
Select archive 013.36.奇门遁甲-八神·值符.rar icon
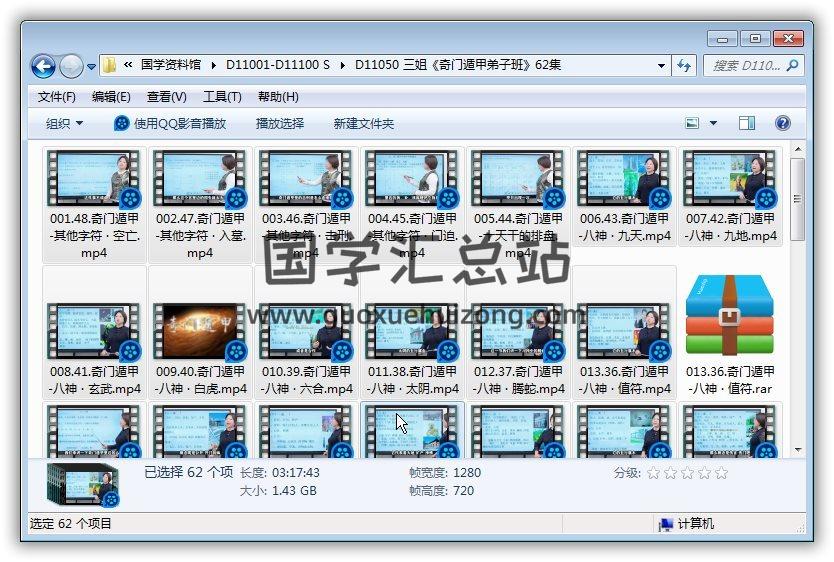pyautogui.click(x=730, y=315)
